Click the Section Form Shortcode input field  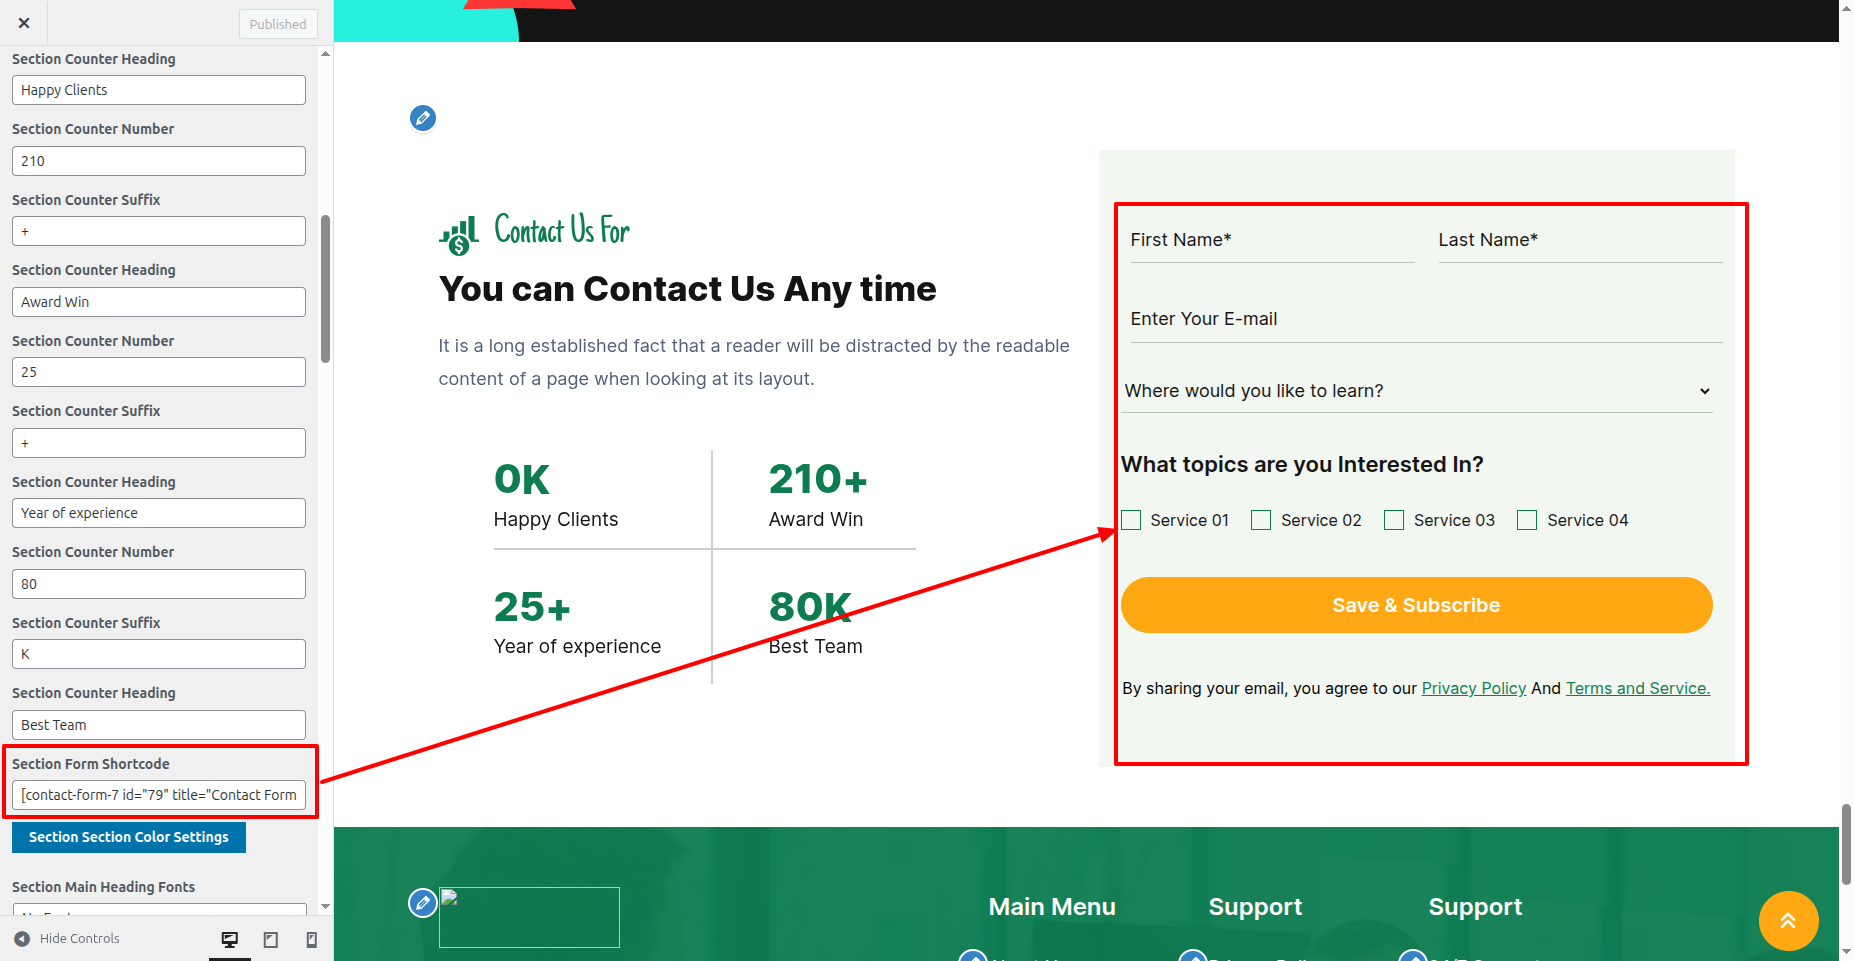tap(159, 795)
